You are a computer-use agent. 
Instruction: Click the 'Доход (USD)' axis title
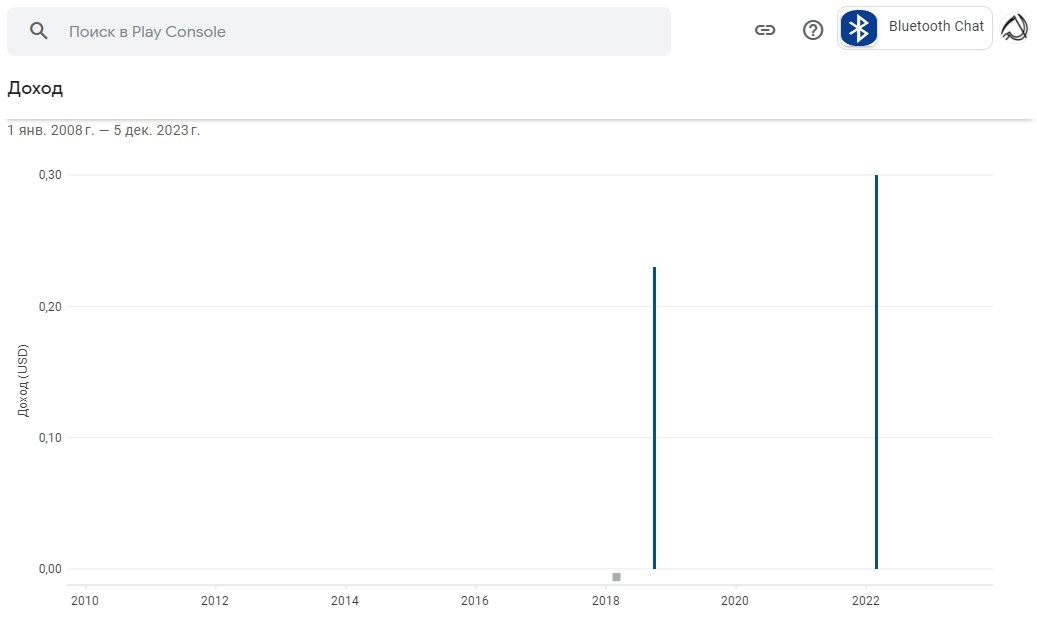point(23,380)
